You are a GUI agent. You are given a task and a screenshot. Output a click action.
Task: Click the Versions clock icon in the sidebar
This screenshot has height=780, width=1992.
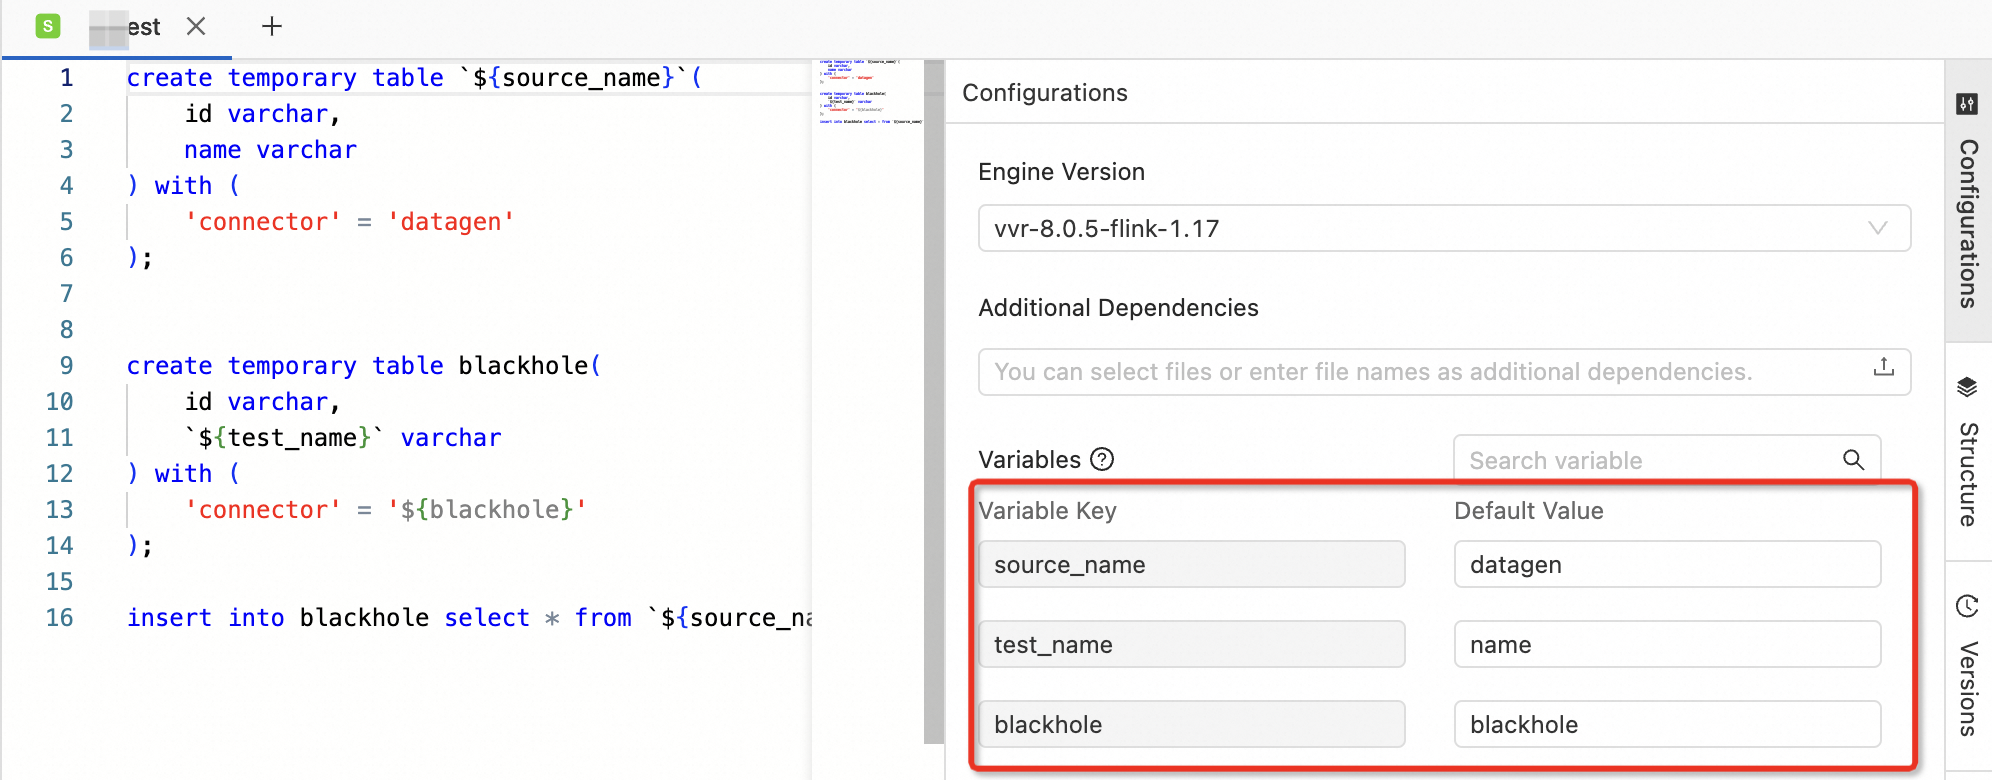click(1967, 606)
